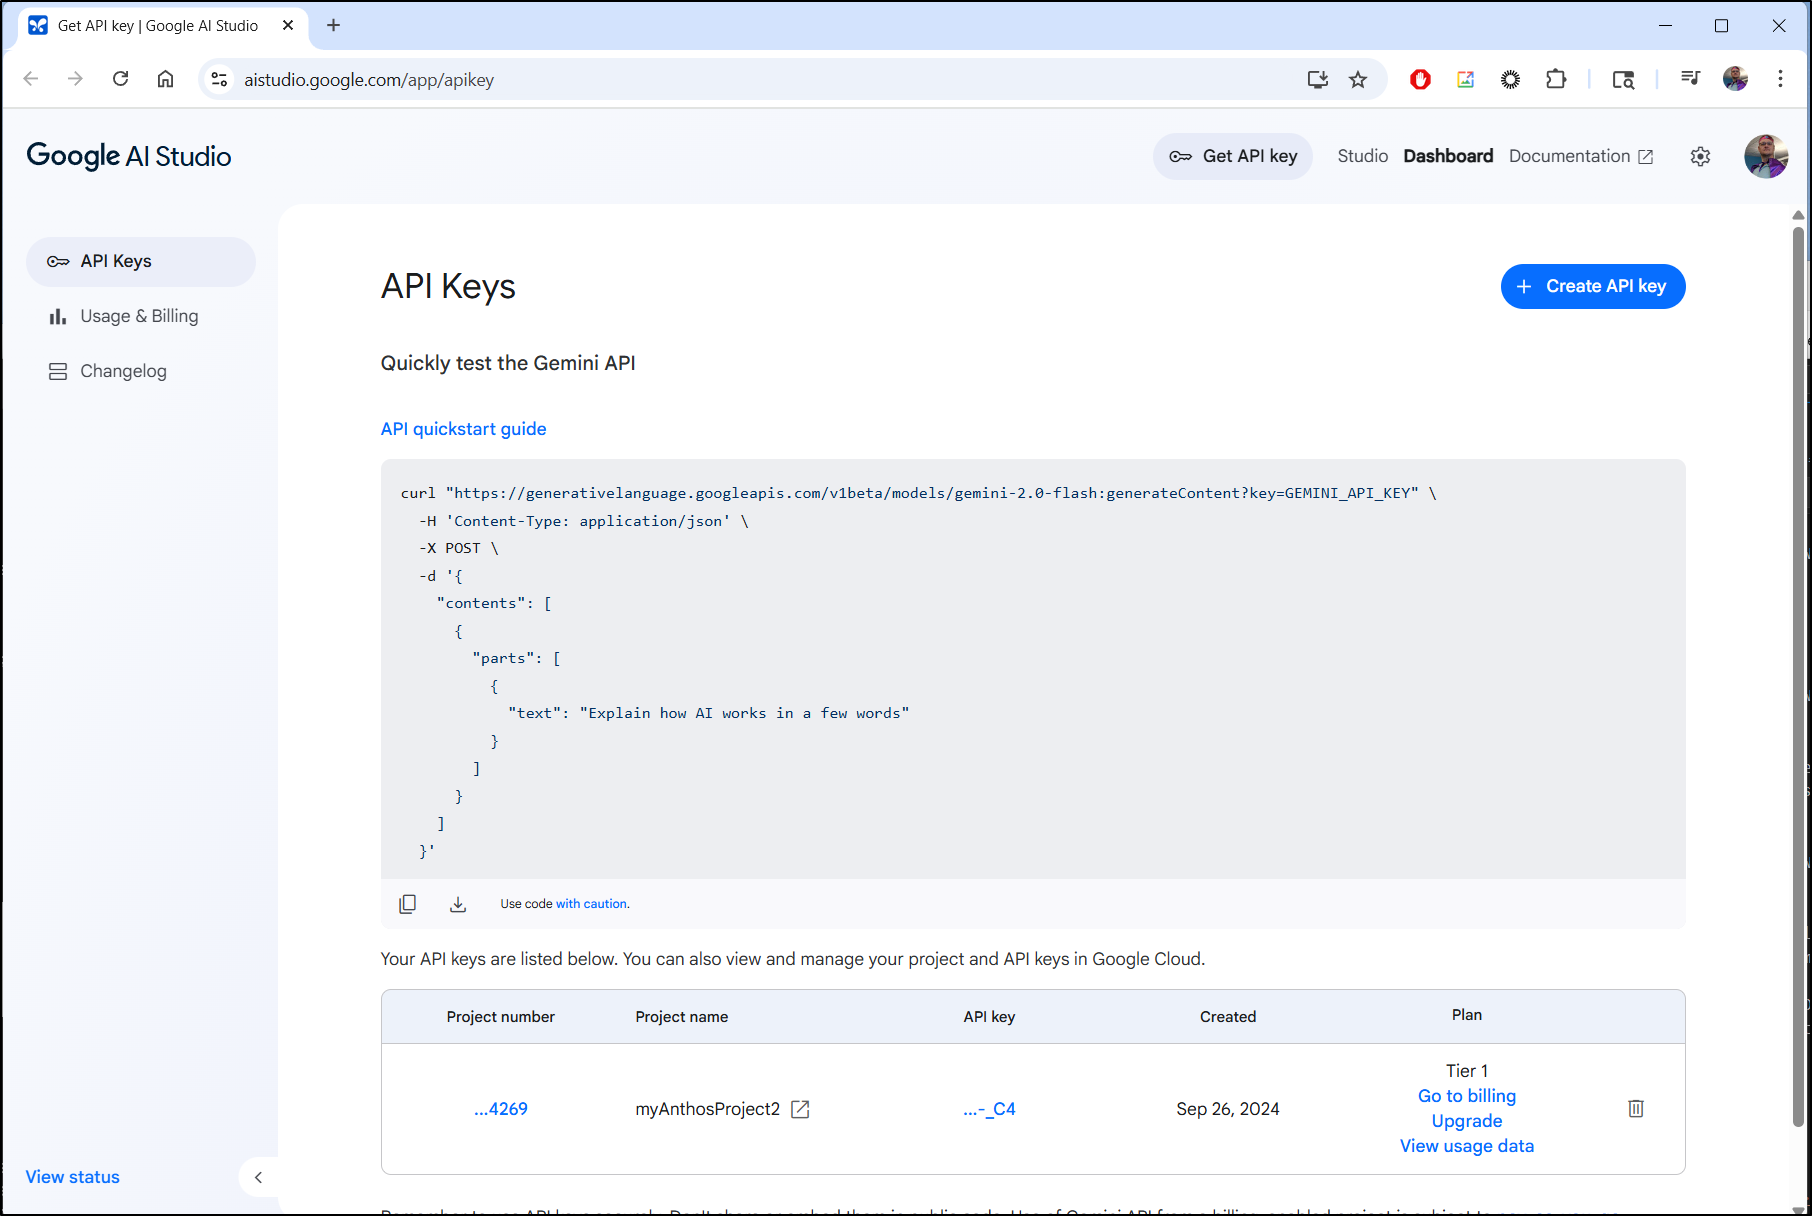The width and height of the screenshot is (1812, 1216).
Task: Bookmark this page with star icon
Action: coord(1358,79)
